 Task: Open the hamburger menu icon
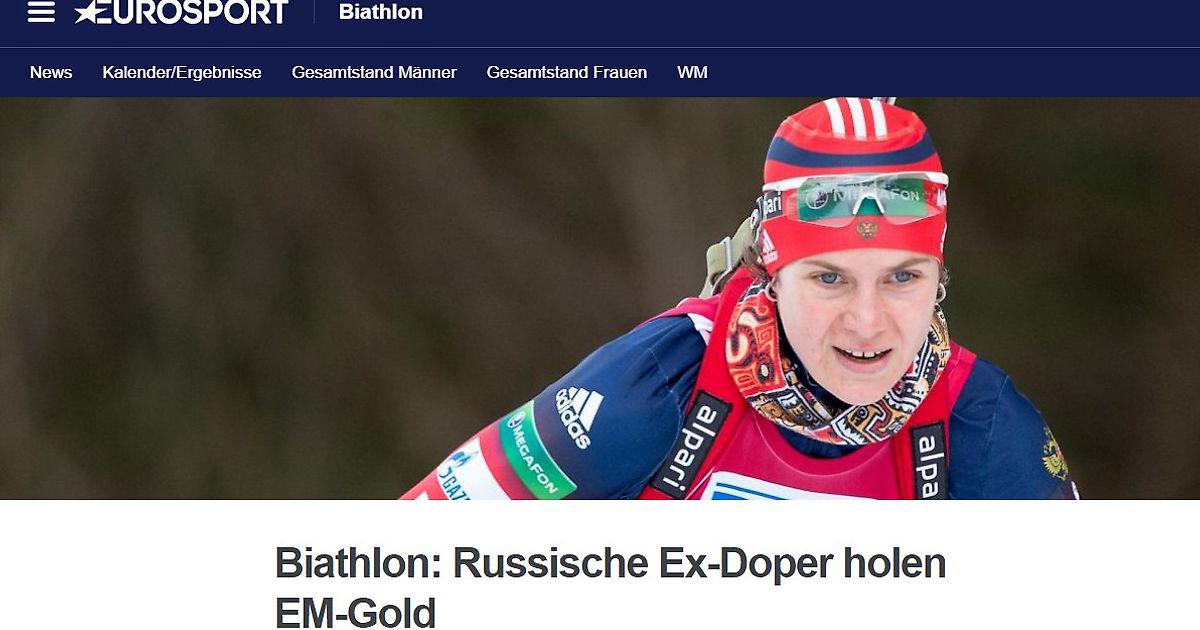tap(41, 12)
